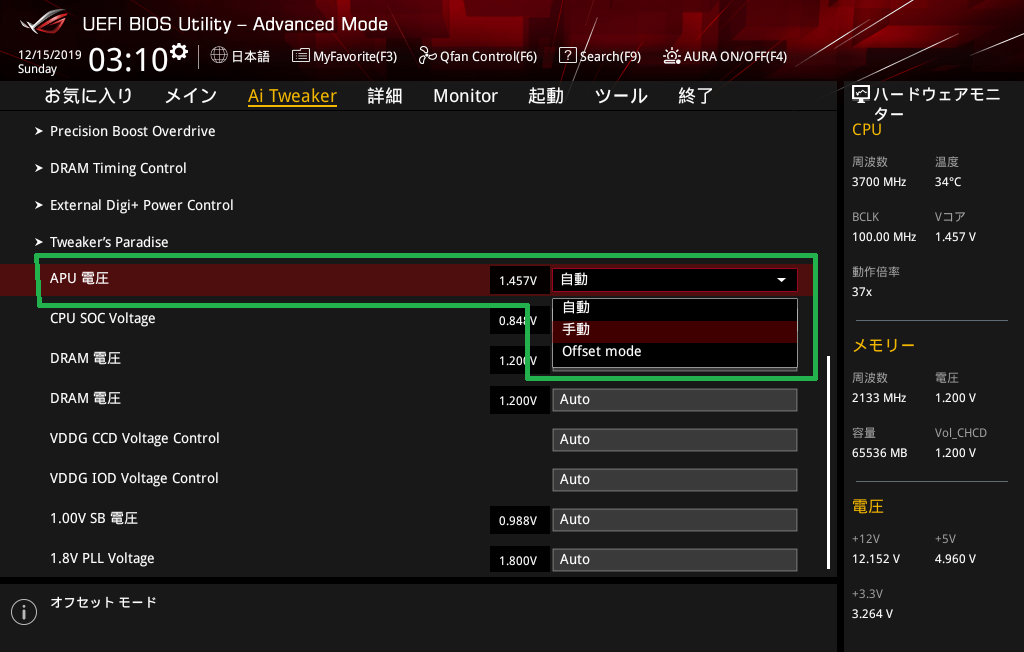Click the settings list scrollbar
Viewport: 1024px width, 652px height.
point(829,462)
